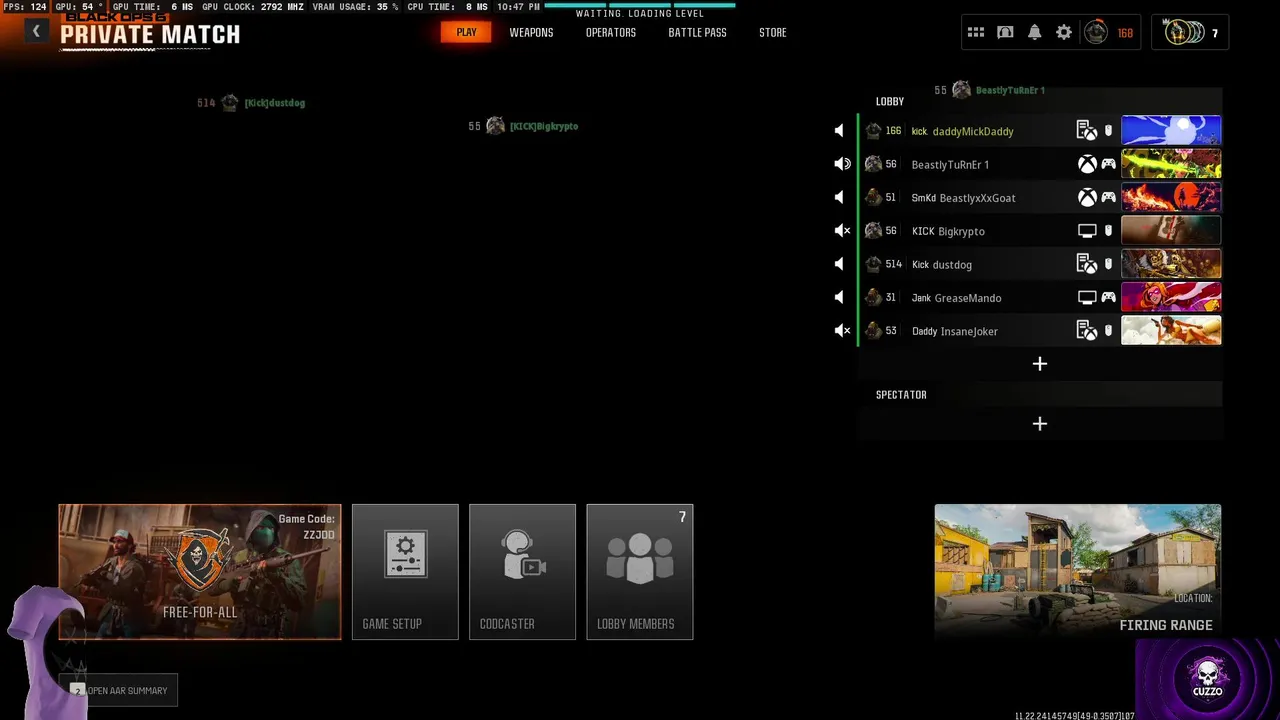Select player row kick daddyMickDaddy
The width and height of the screenshot is (1280, 720).
click(x=1040, y=131)
